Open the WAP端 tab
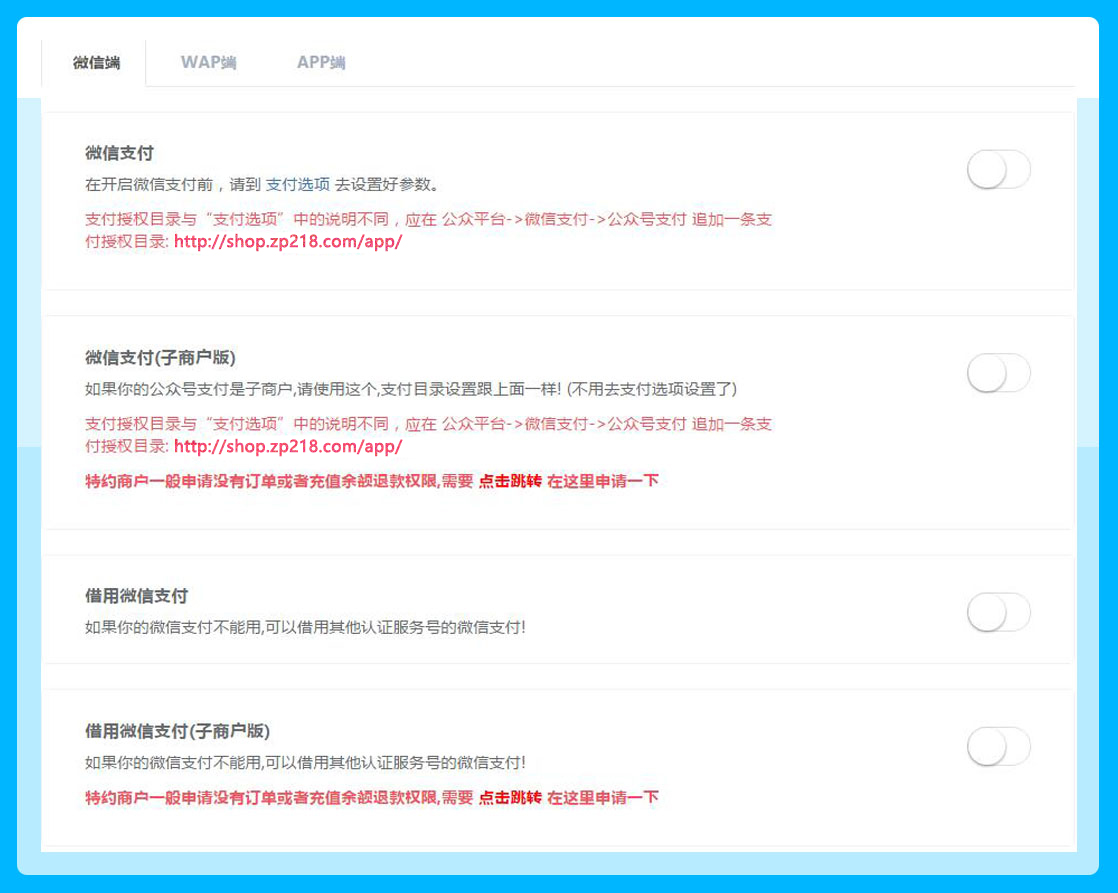This screenshot has width=1118, height=893. [208, 63]
